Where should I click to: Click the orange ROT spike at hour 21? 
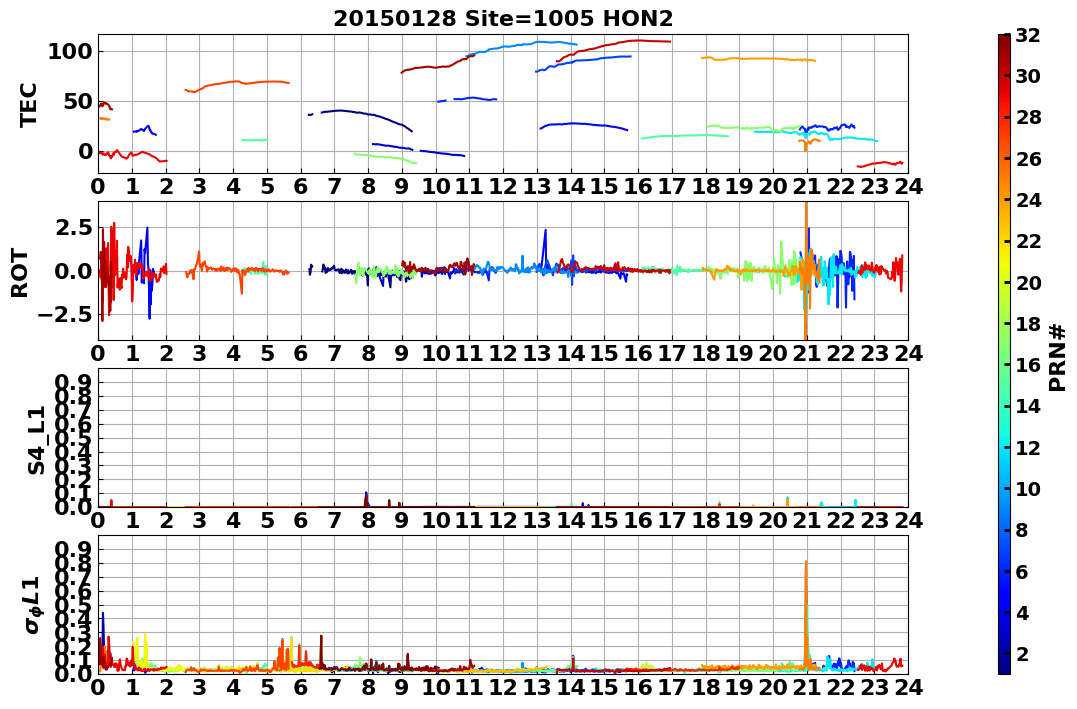(805, 271)
